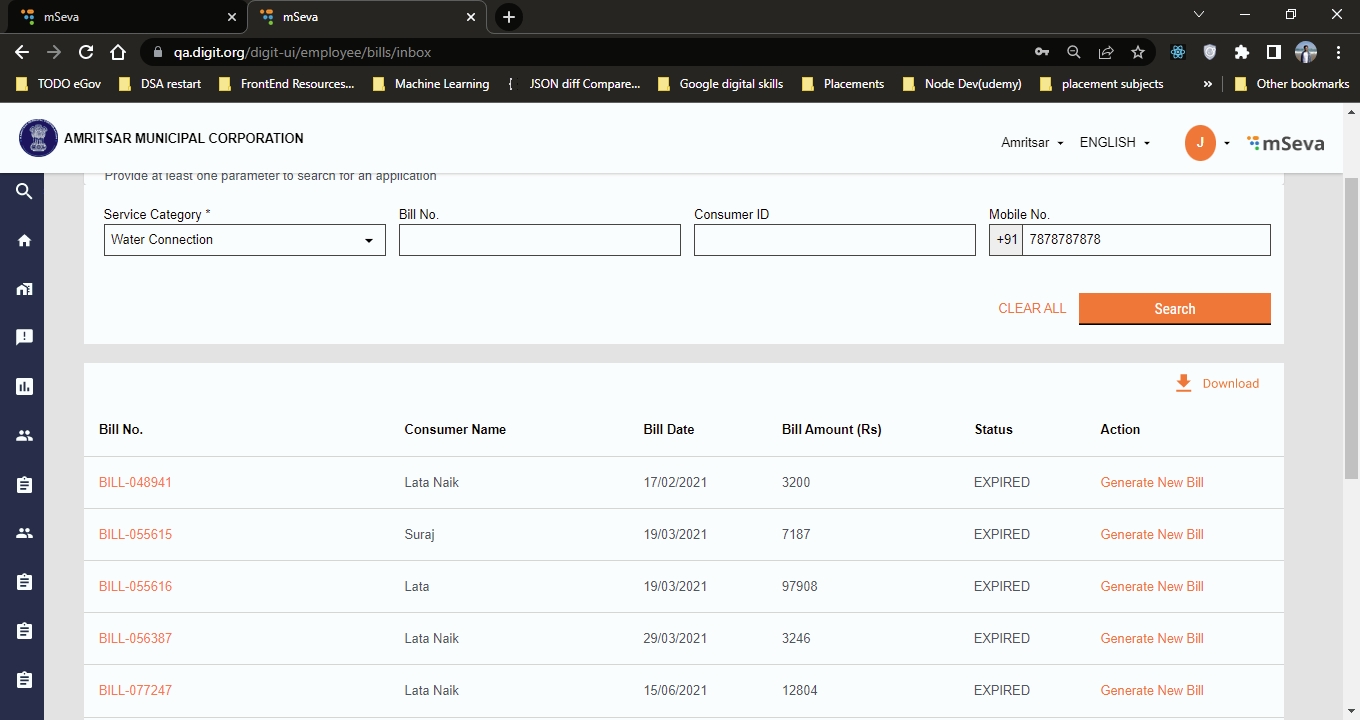Screen dimensions: 1360x720
Task: Click the search icon in left sidebar
Action: 24,191
